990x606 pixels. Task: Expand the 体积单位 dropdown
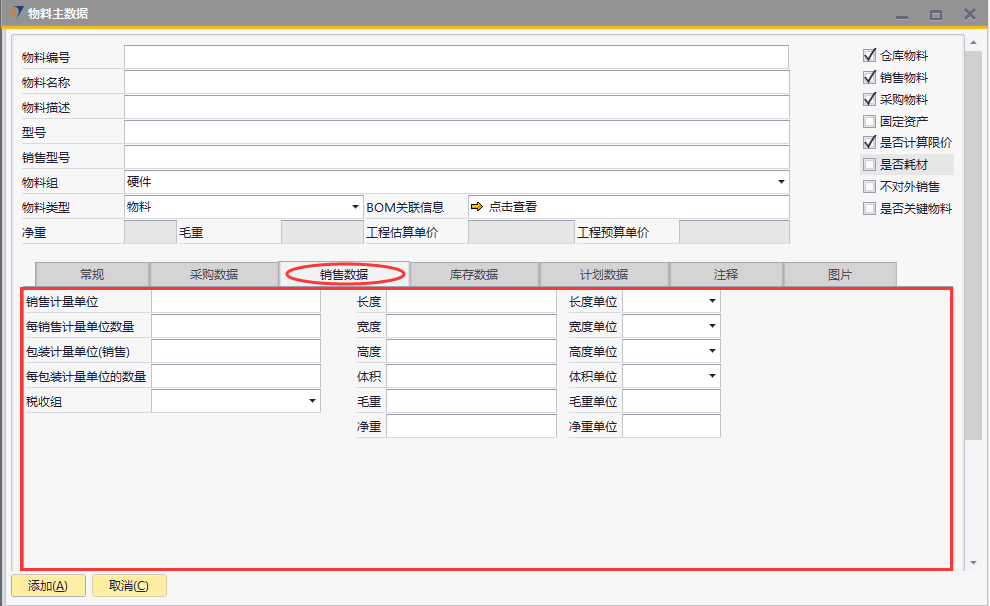pyautogui.click(x=712, y=376)
